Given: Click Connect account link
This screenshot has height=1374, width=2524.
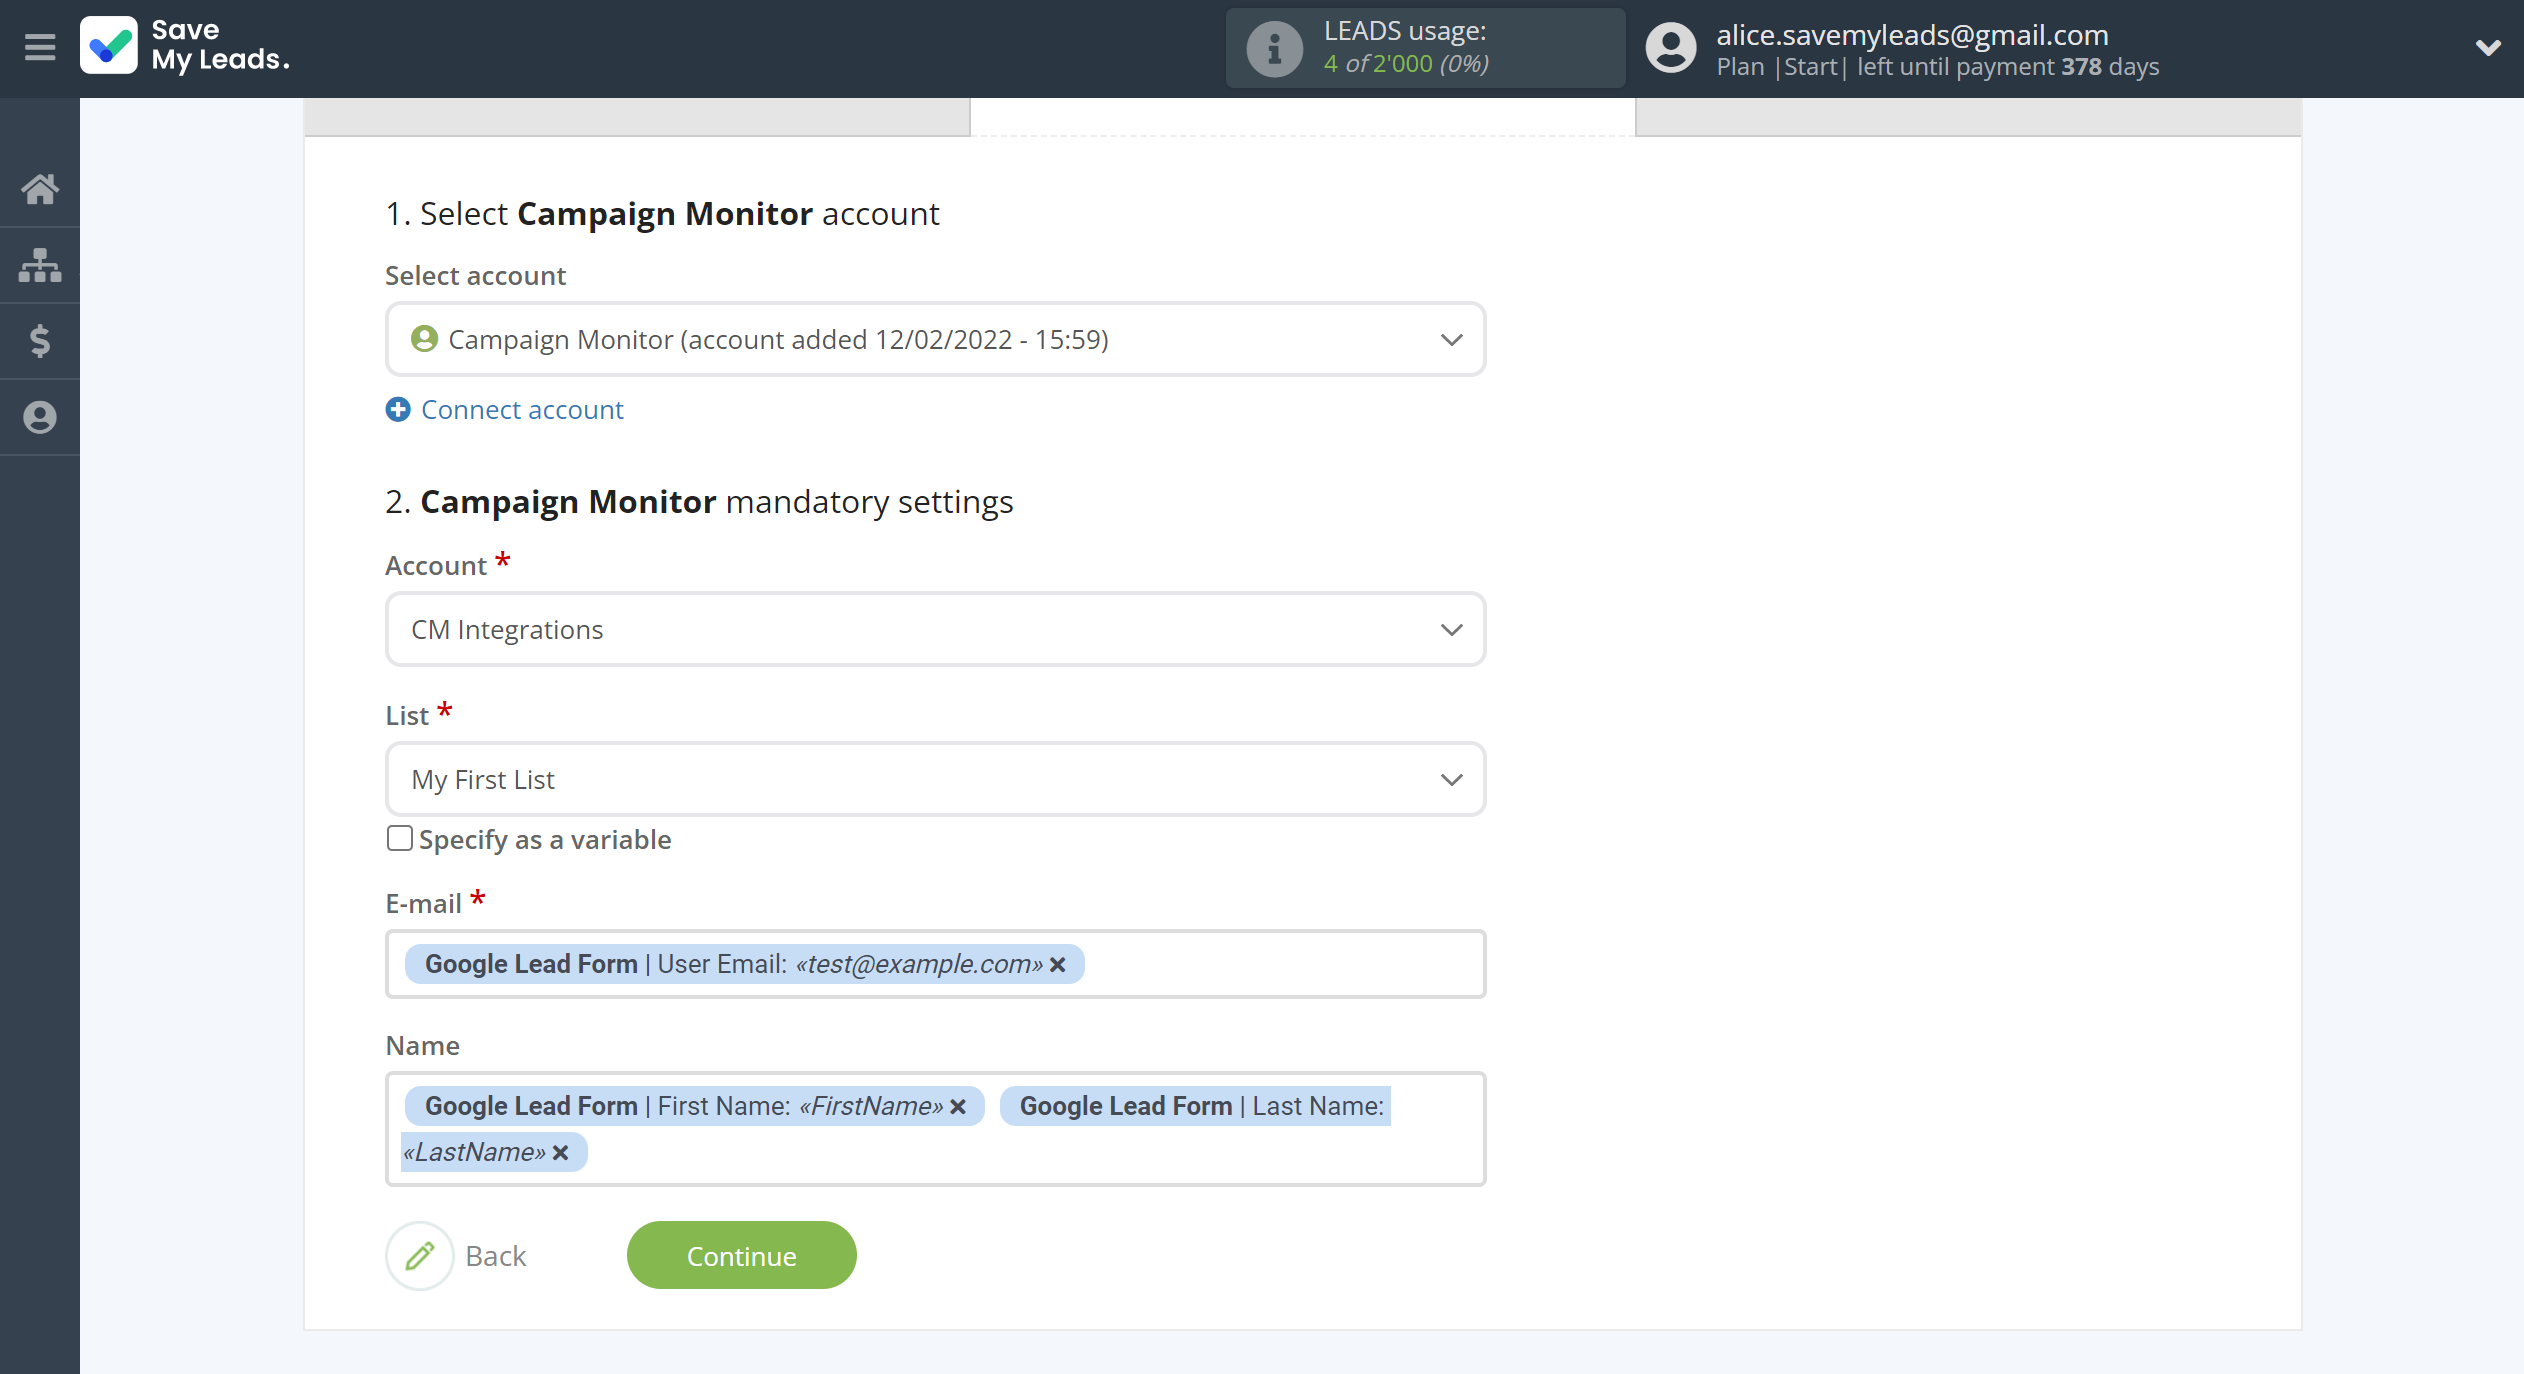Looking at the screenshot, I should point(522,409).
